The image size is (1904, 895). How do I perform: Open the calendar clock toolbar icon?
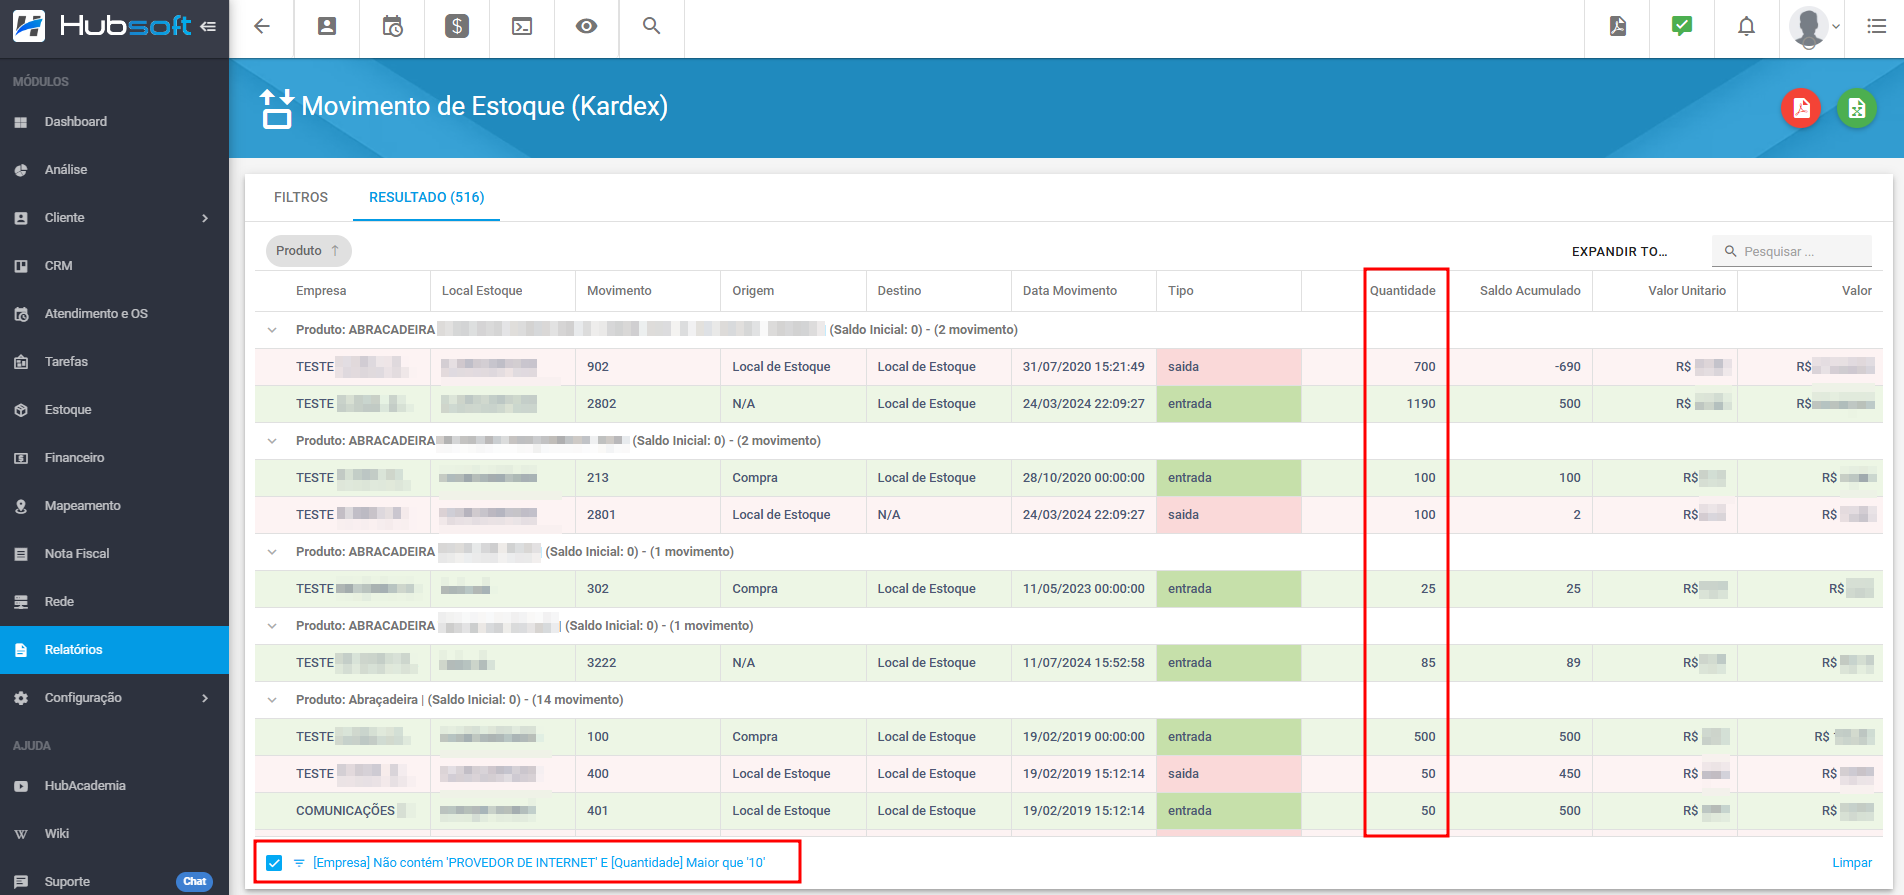(392, 27)
